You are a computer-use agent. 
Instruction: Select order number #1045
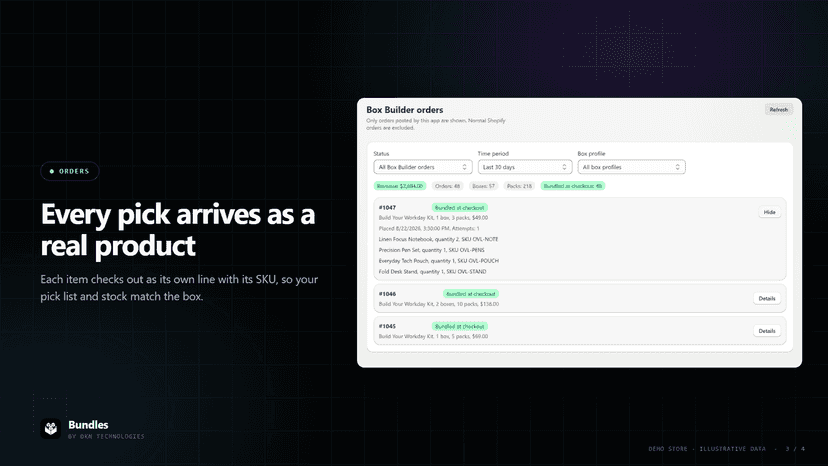(x=387, y=326)
